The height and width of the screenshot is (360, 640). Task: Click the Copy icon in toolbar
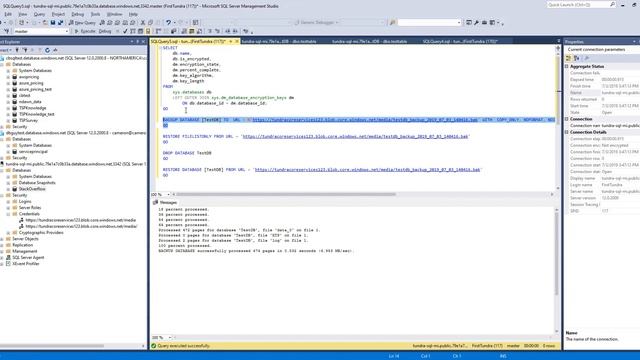pos(150,22)
